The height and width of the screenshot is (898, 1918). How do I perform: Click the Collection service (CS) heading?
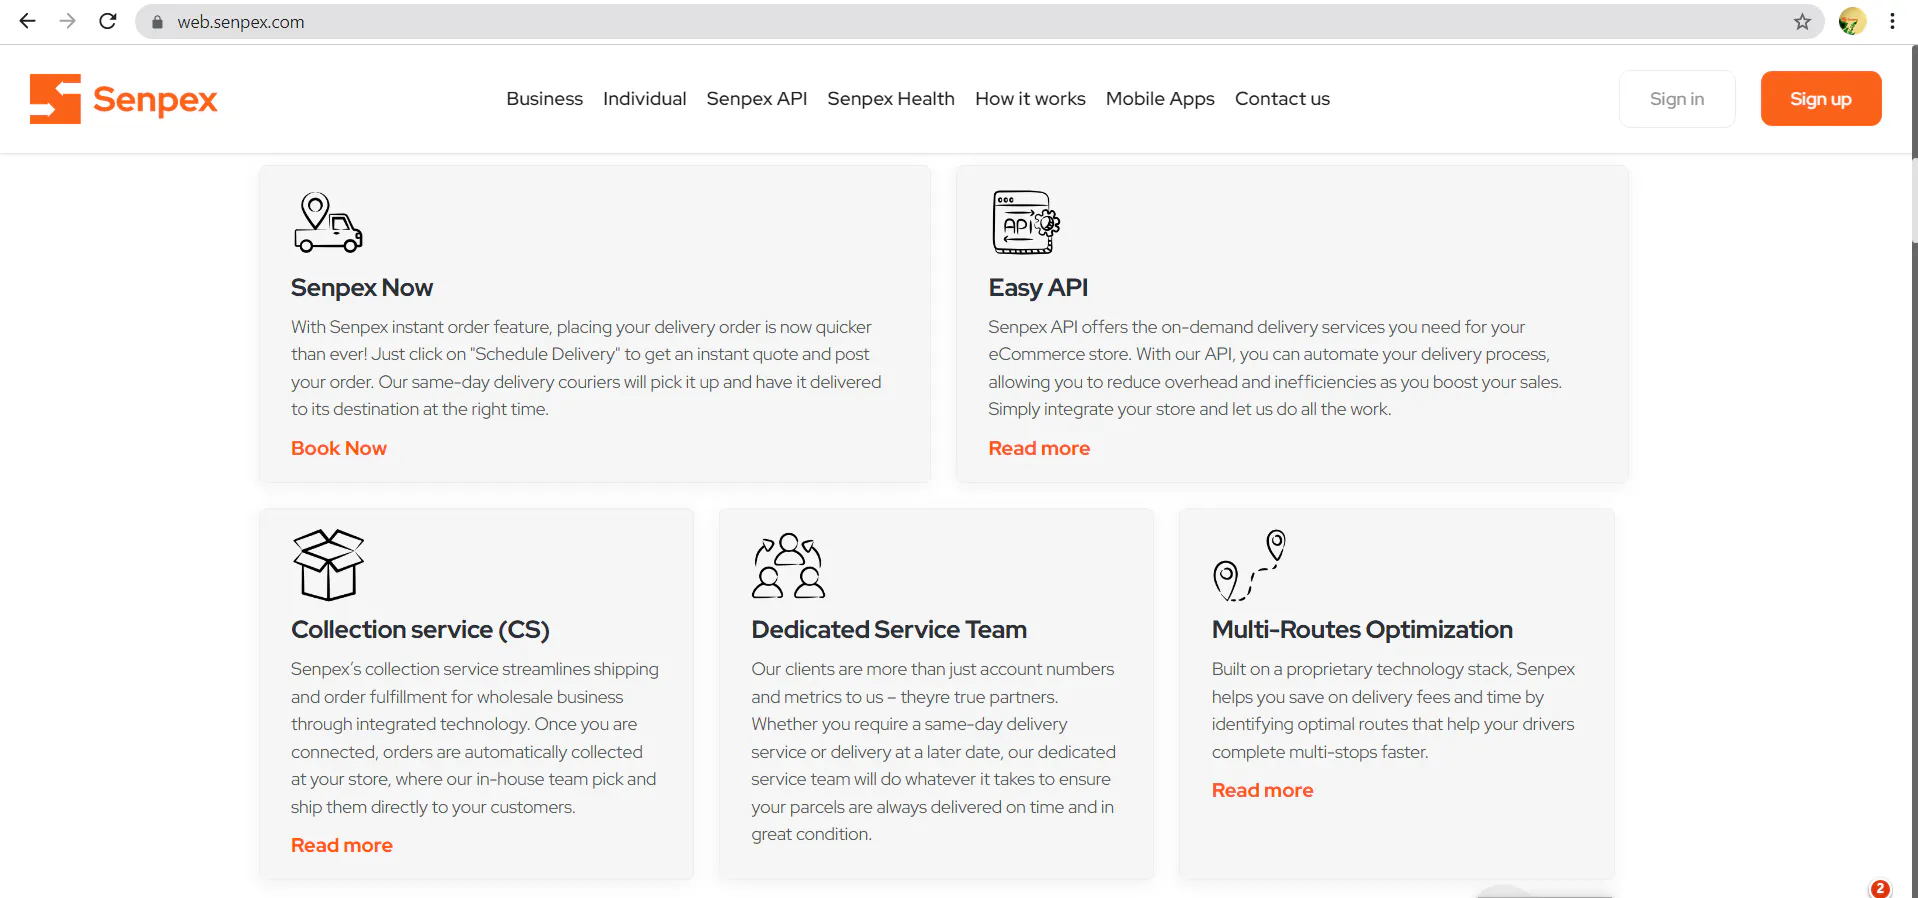click(x=420, y=630)
